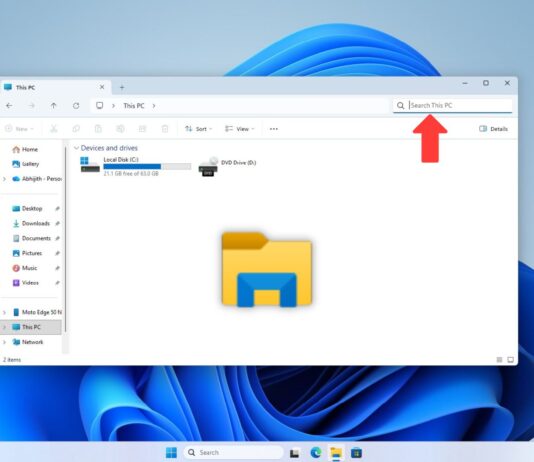Screen dimensions: 534x462
Task: Unpin Desktop using its pin icon
Action: [x=58, y=208]
